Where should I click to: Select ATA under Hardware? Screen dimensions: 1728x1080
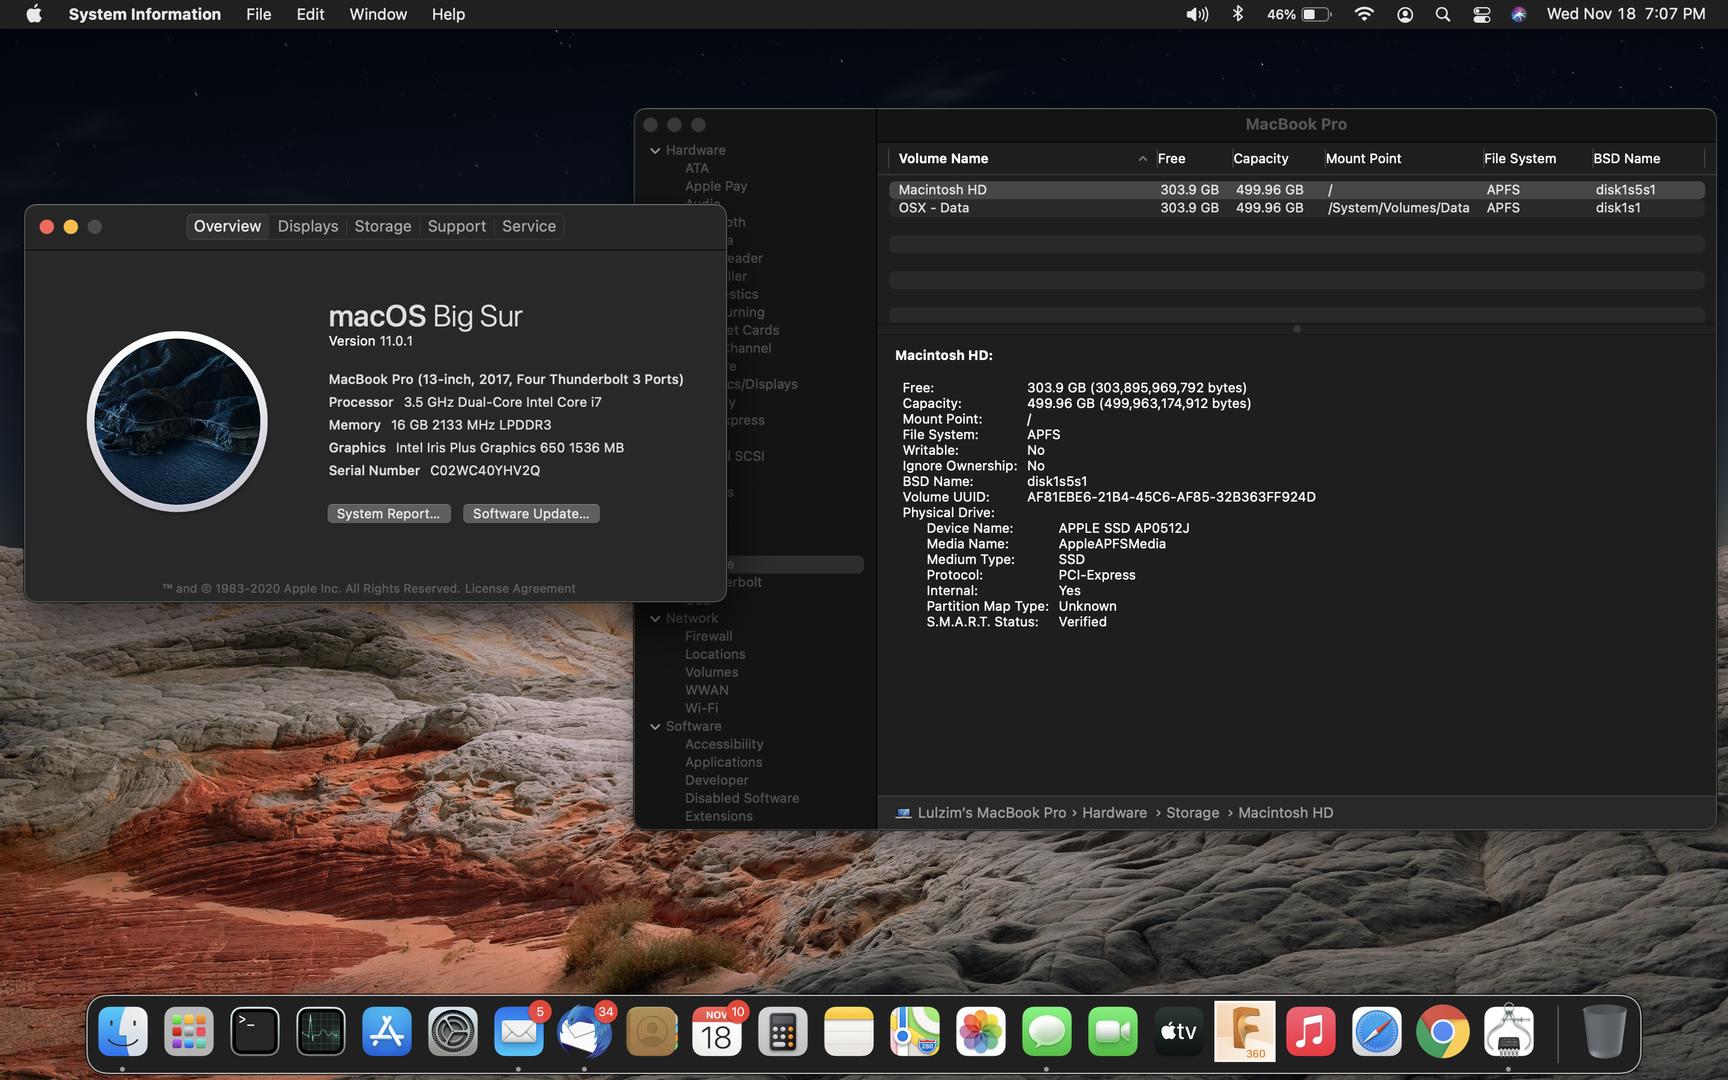697,169
